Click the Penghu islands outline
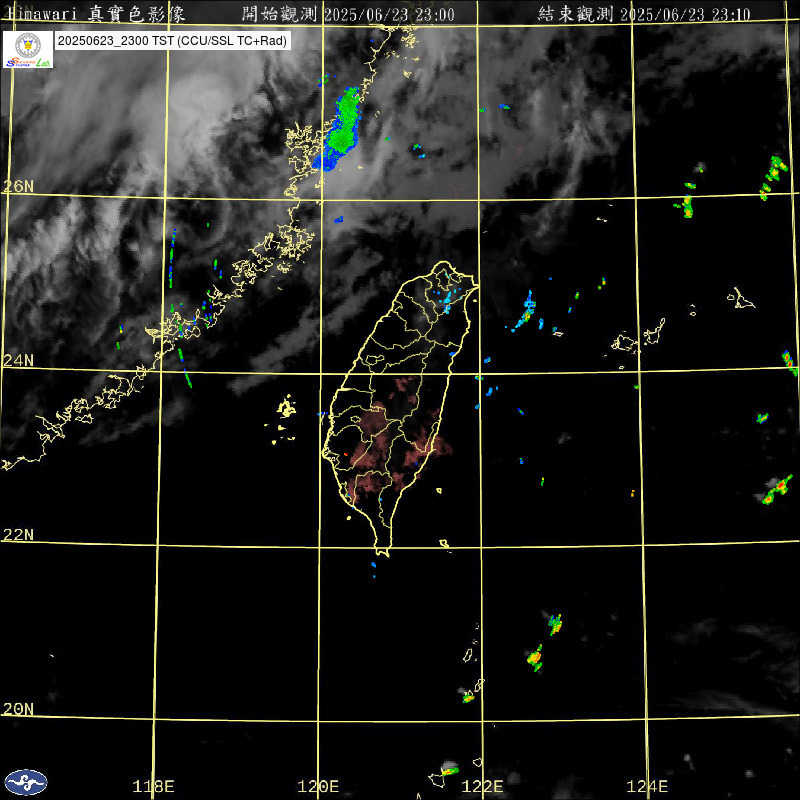Viewport: 800px width, 800px height. point(282,418)
